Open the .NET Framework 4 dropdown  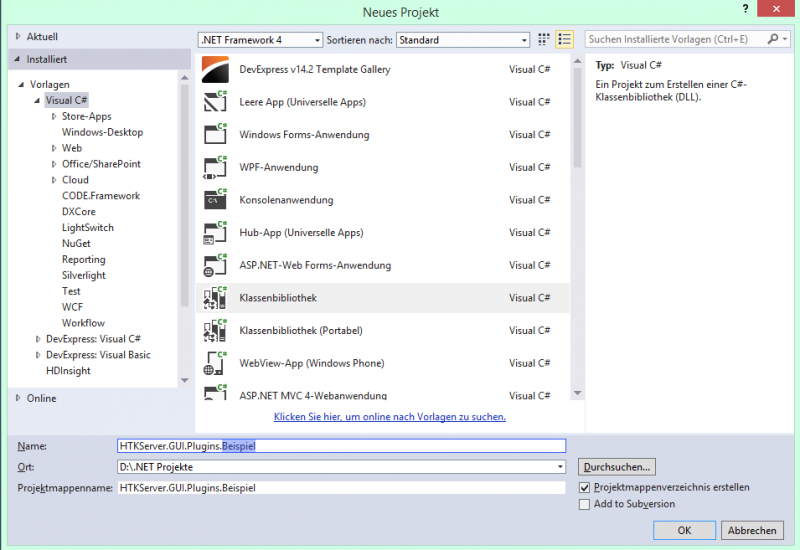pos(260,40)
